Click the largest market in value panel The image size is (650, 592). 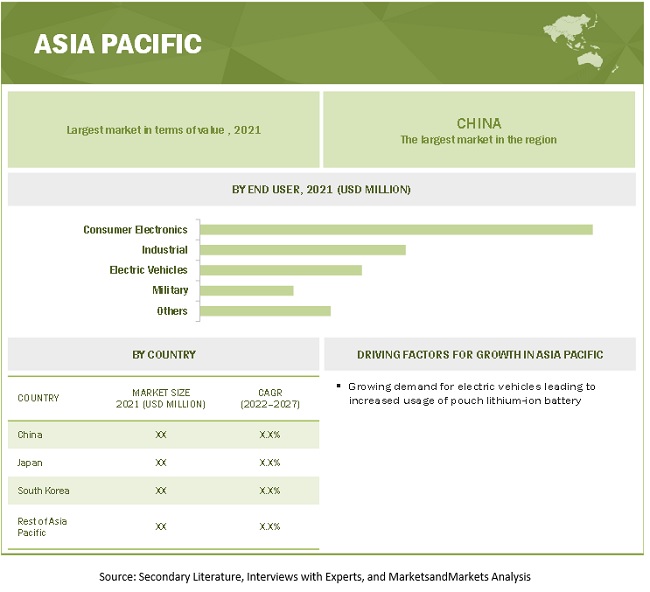(163, 130)
